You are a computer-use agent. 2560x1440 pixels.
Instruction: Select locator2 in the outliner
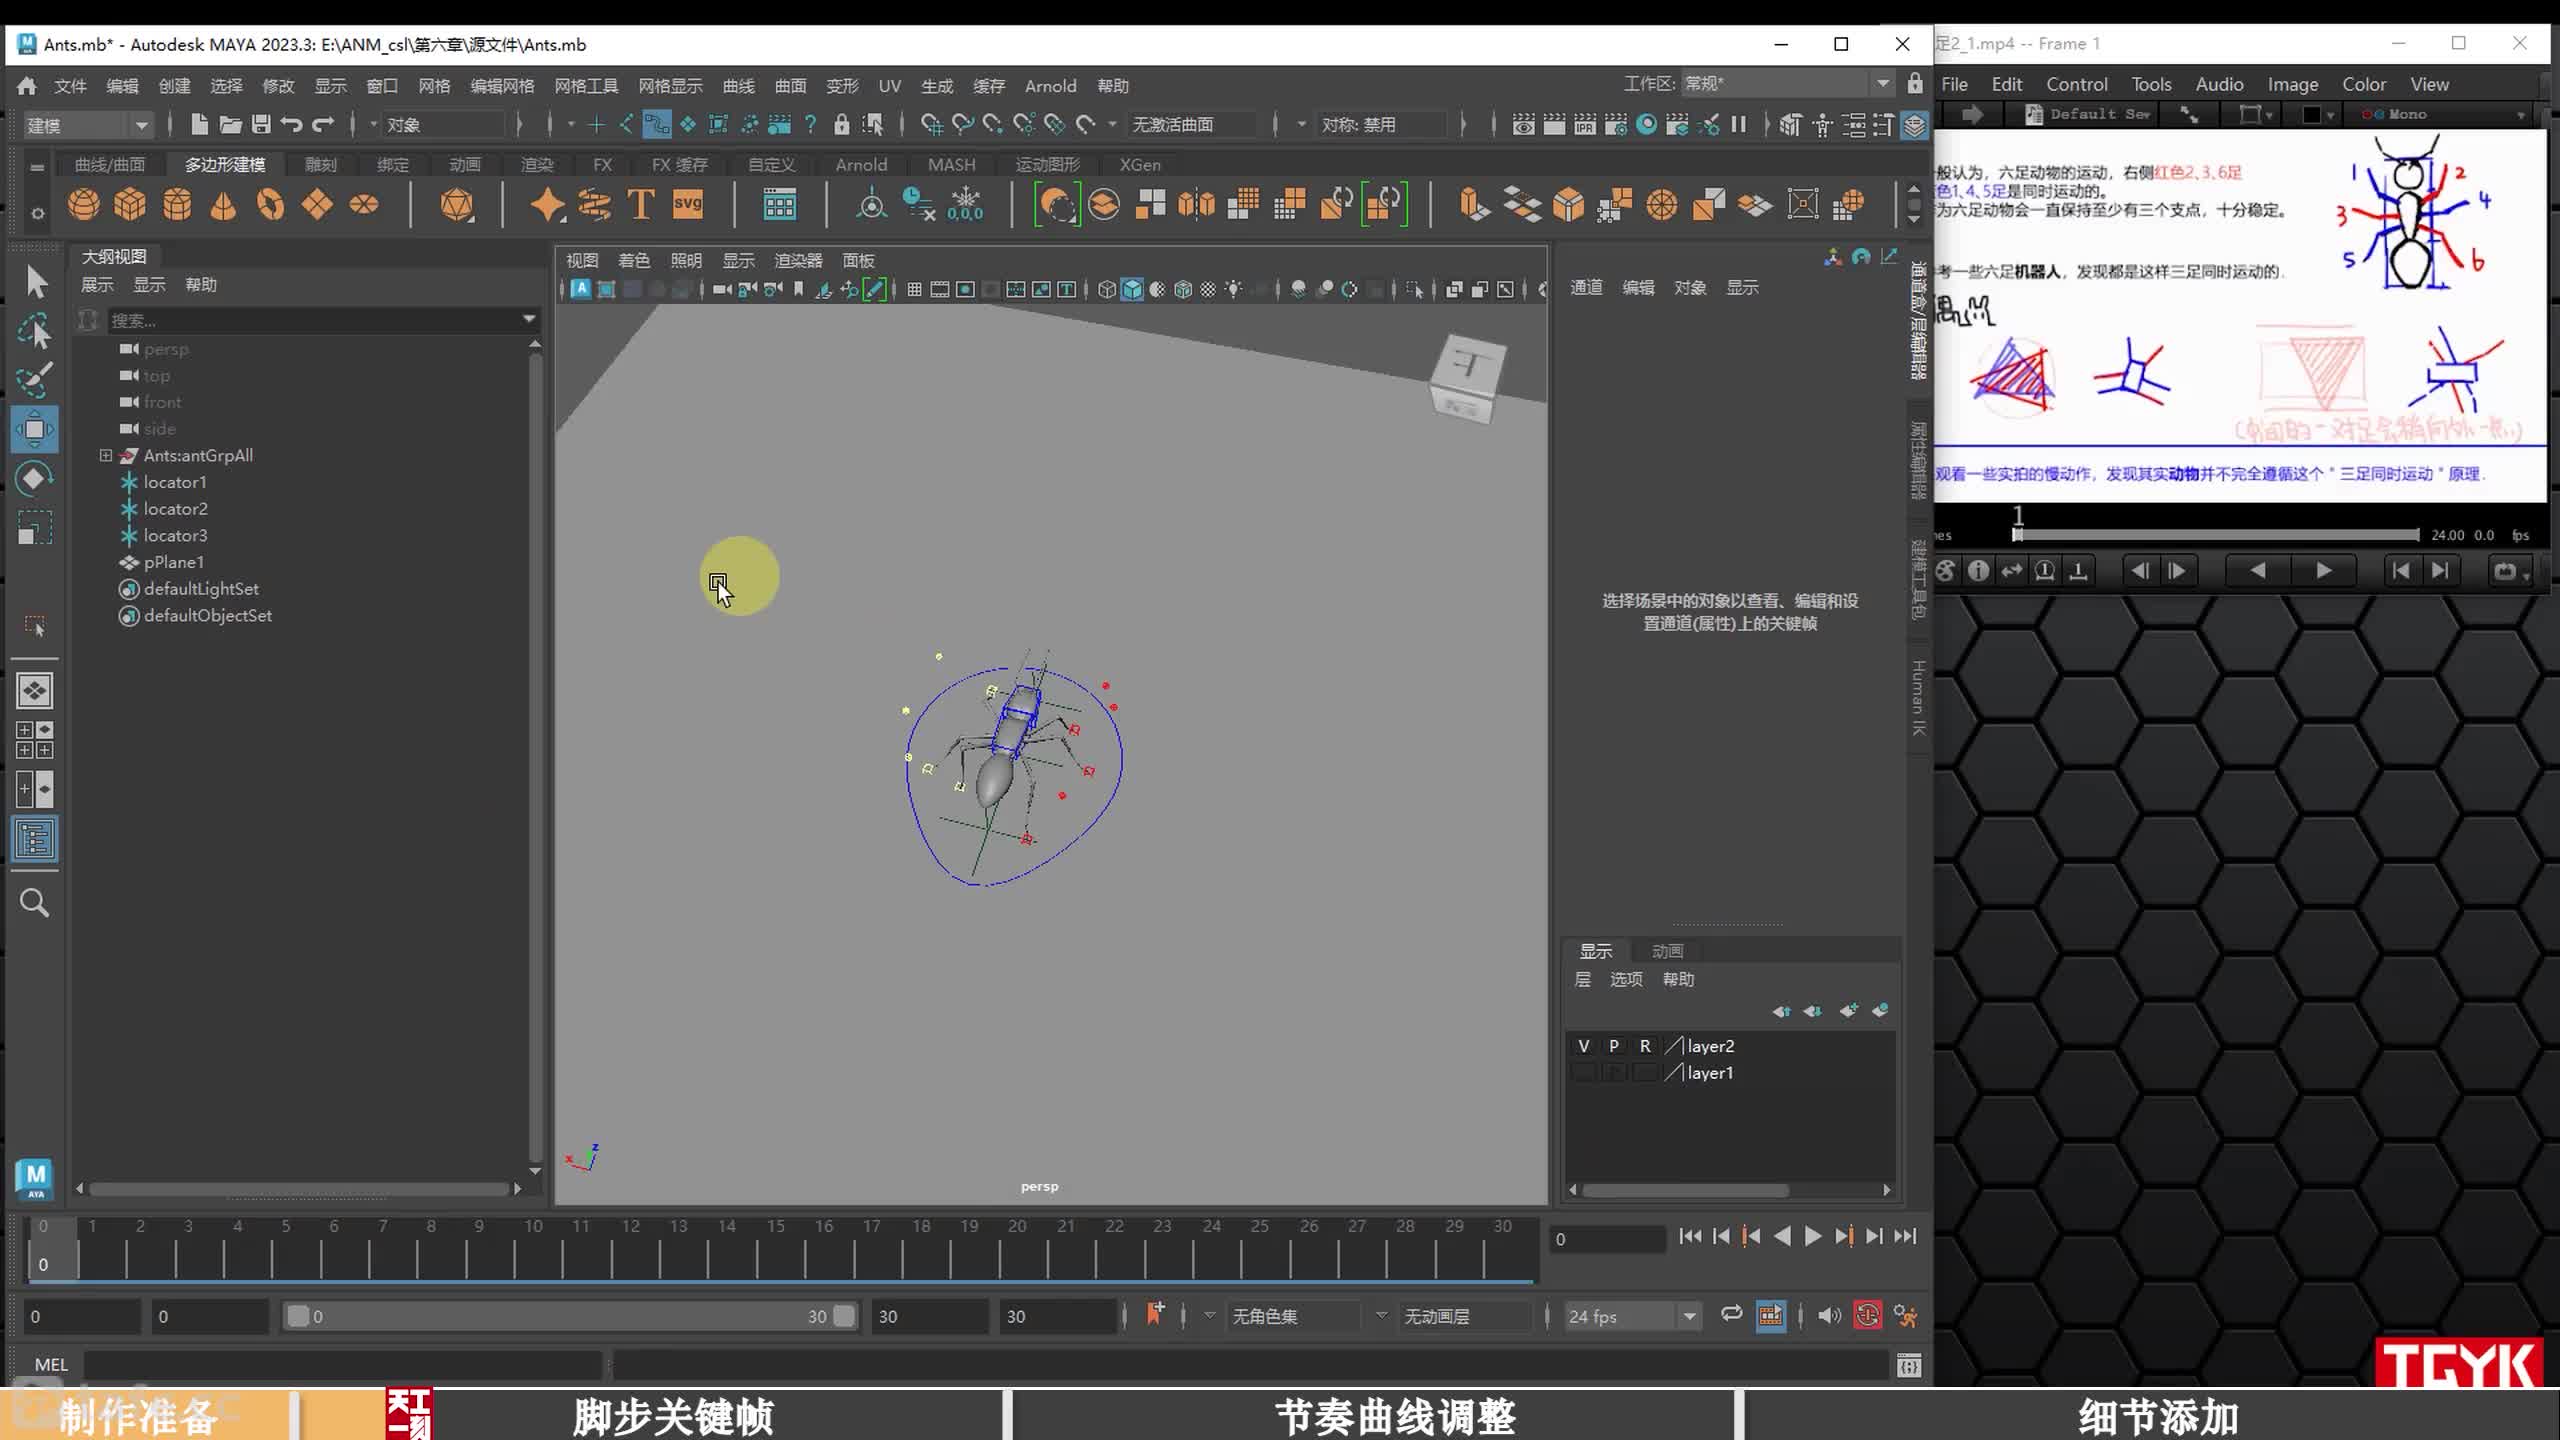tap(175, 509)
